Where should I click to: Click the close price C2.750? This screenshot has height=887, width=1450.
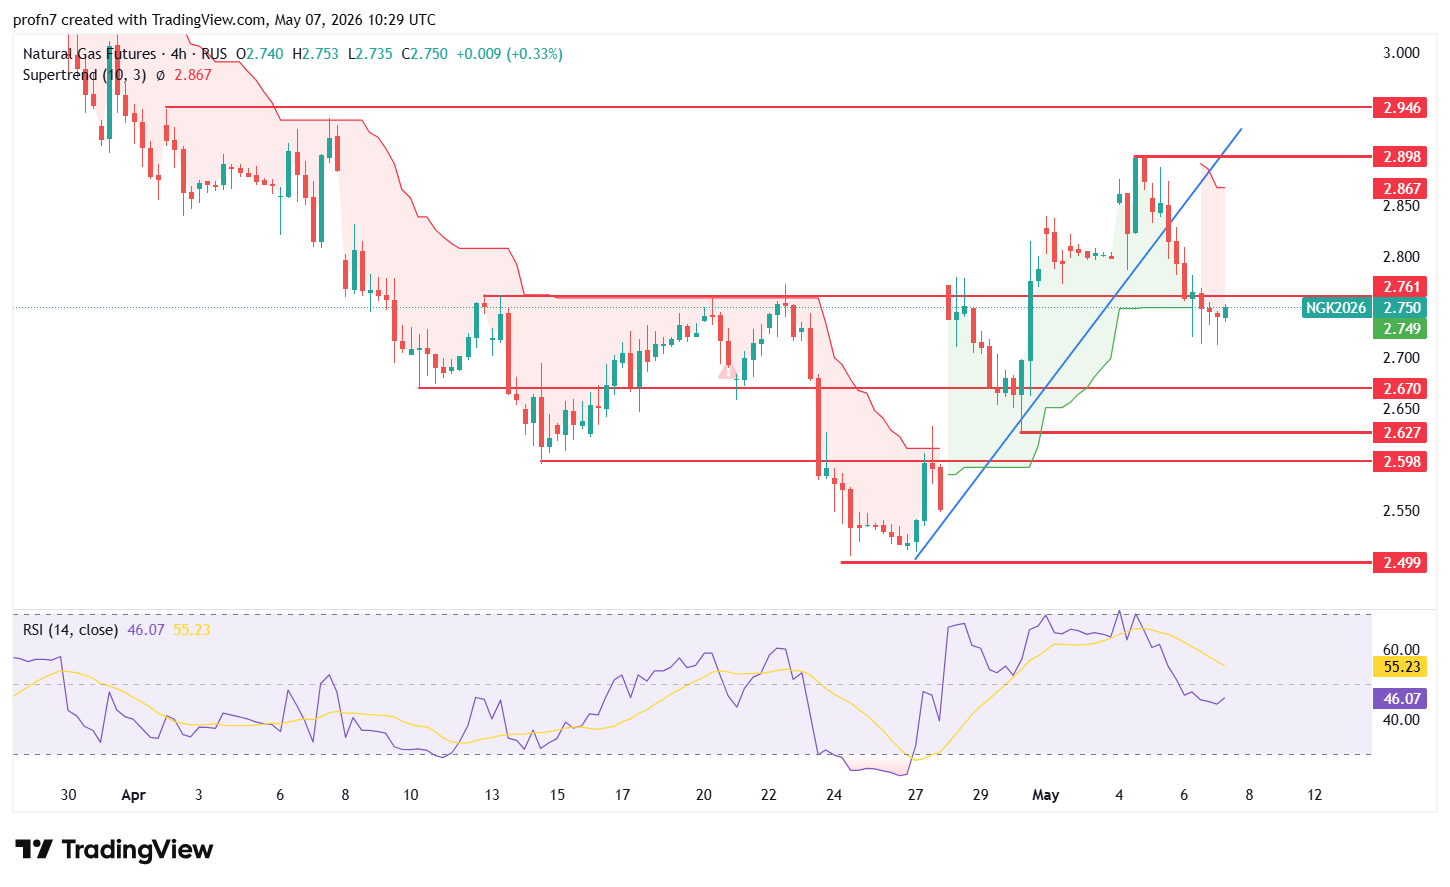pos(425,54)
